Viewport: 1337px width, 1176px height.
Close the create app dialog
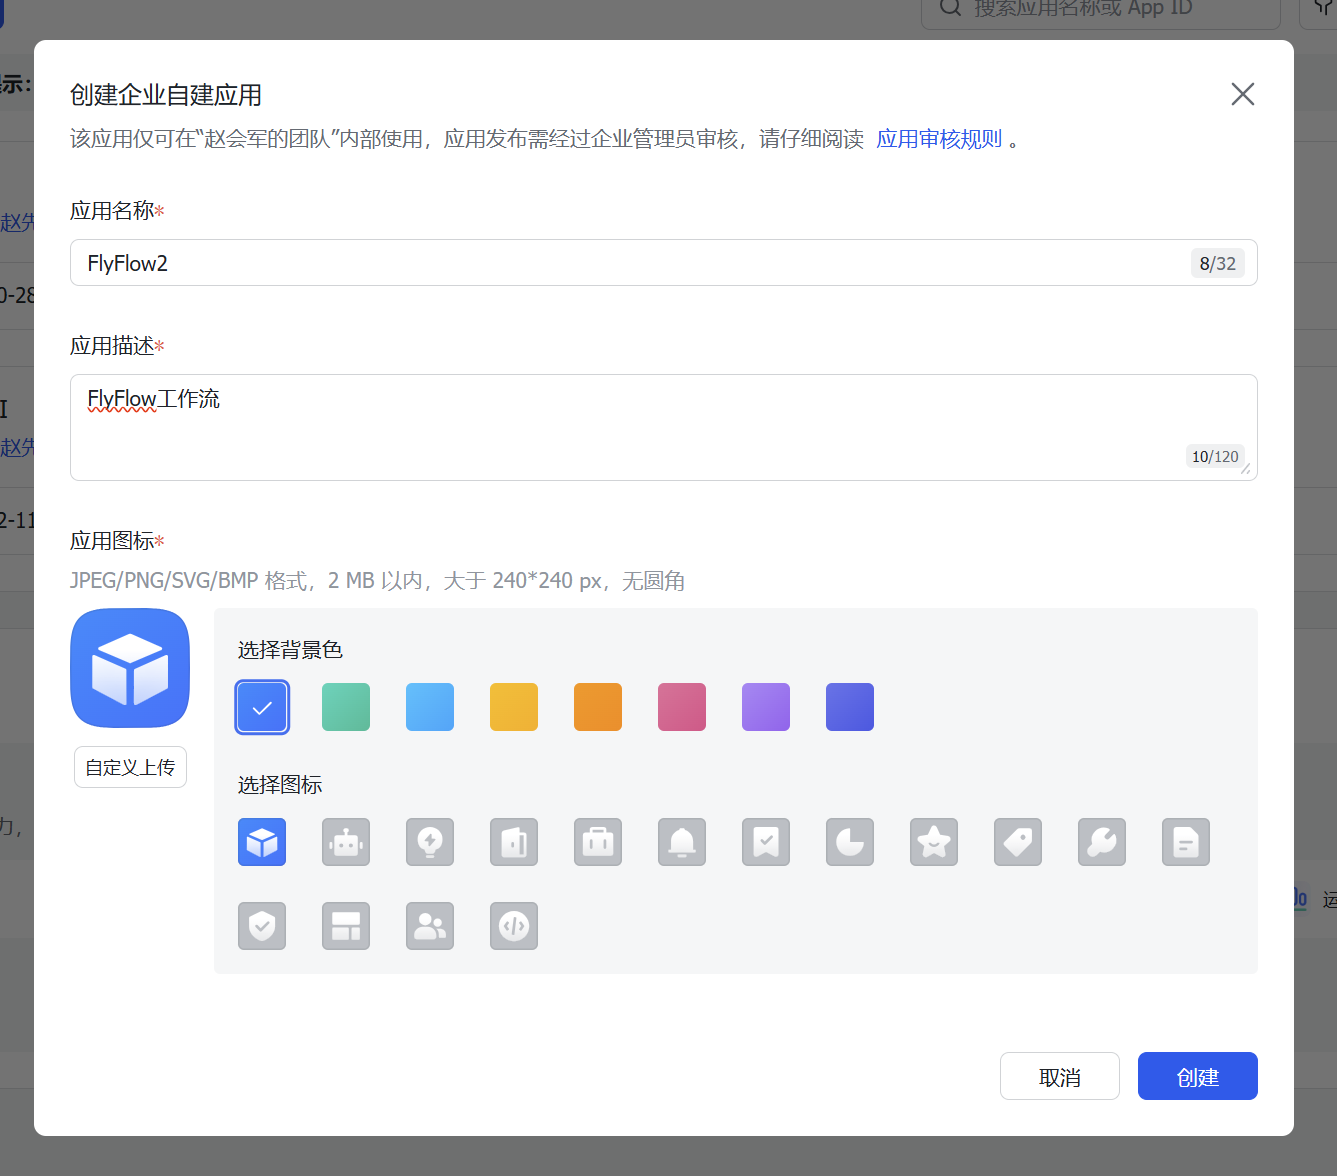coord(1243,94)
